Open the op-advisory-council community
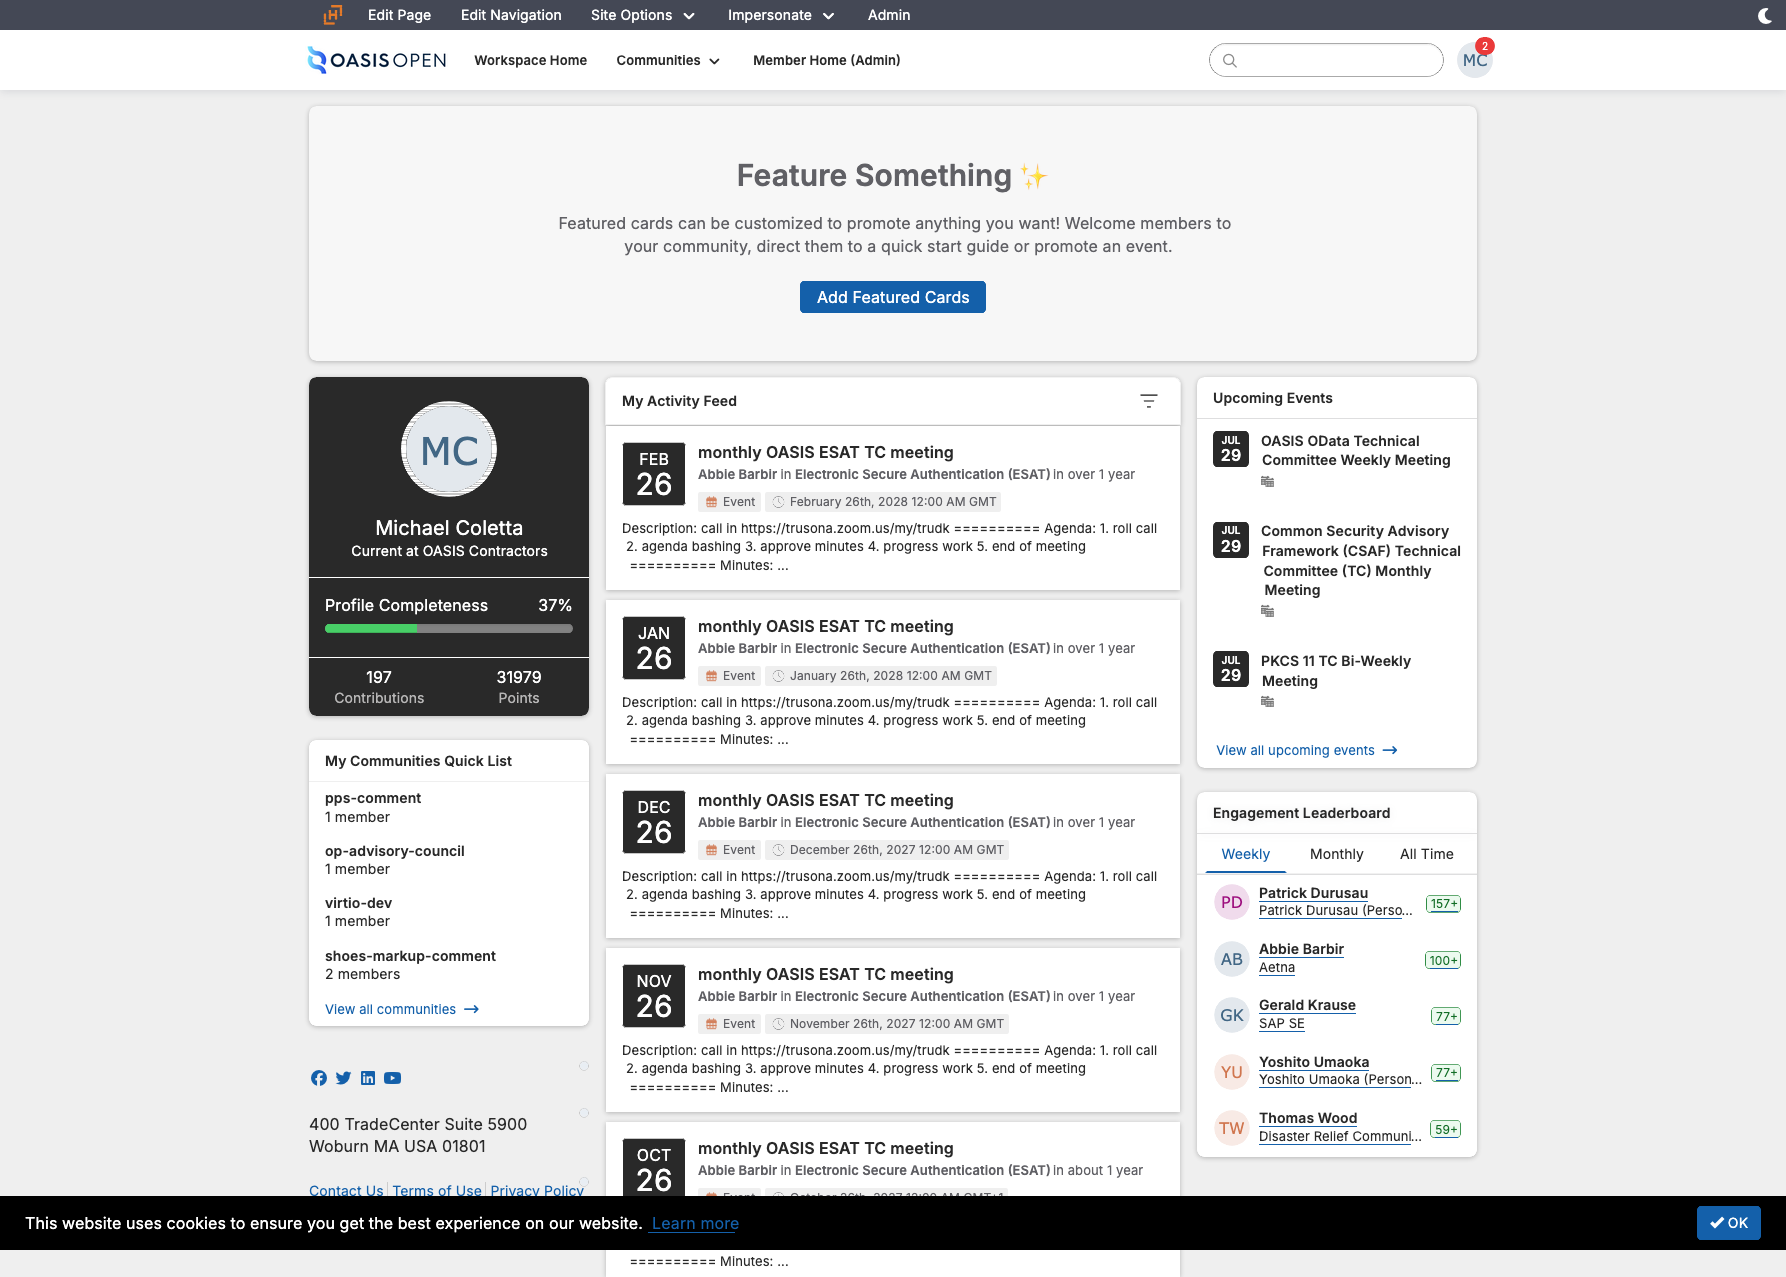This screenshot has height=1277, width=1786. tap(395, 851)
